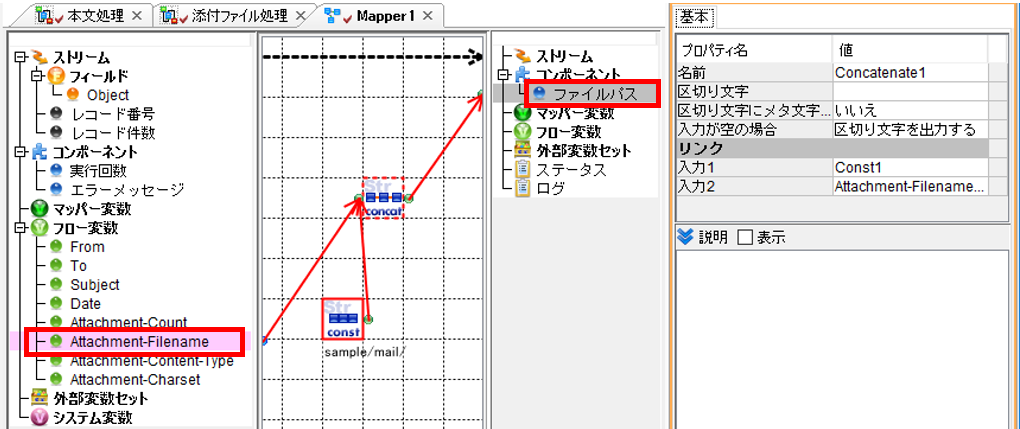Click the left コンポーネント puzzle icon
1020x429 pixels.
[38, 152]
